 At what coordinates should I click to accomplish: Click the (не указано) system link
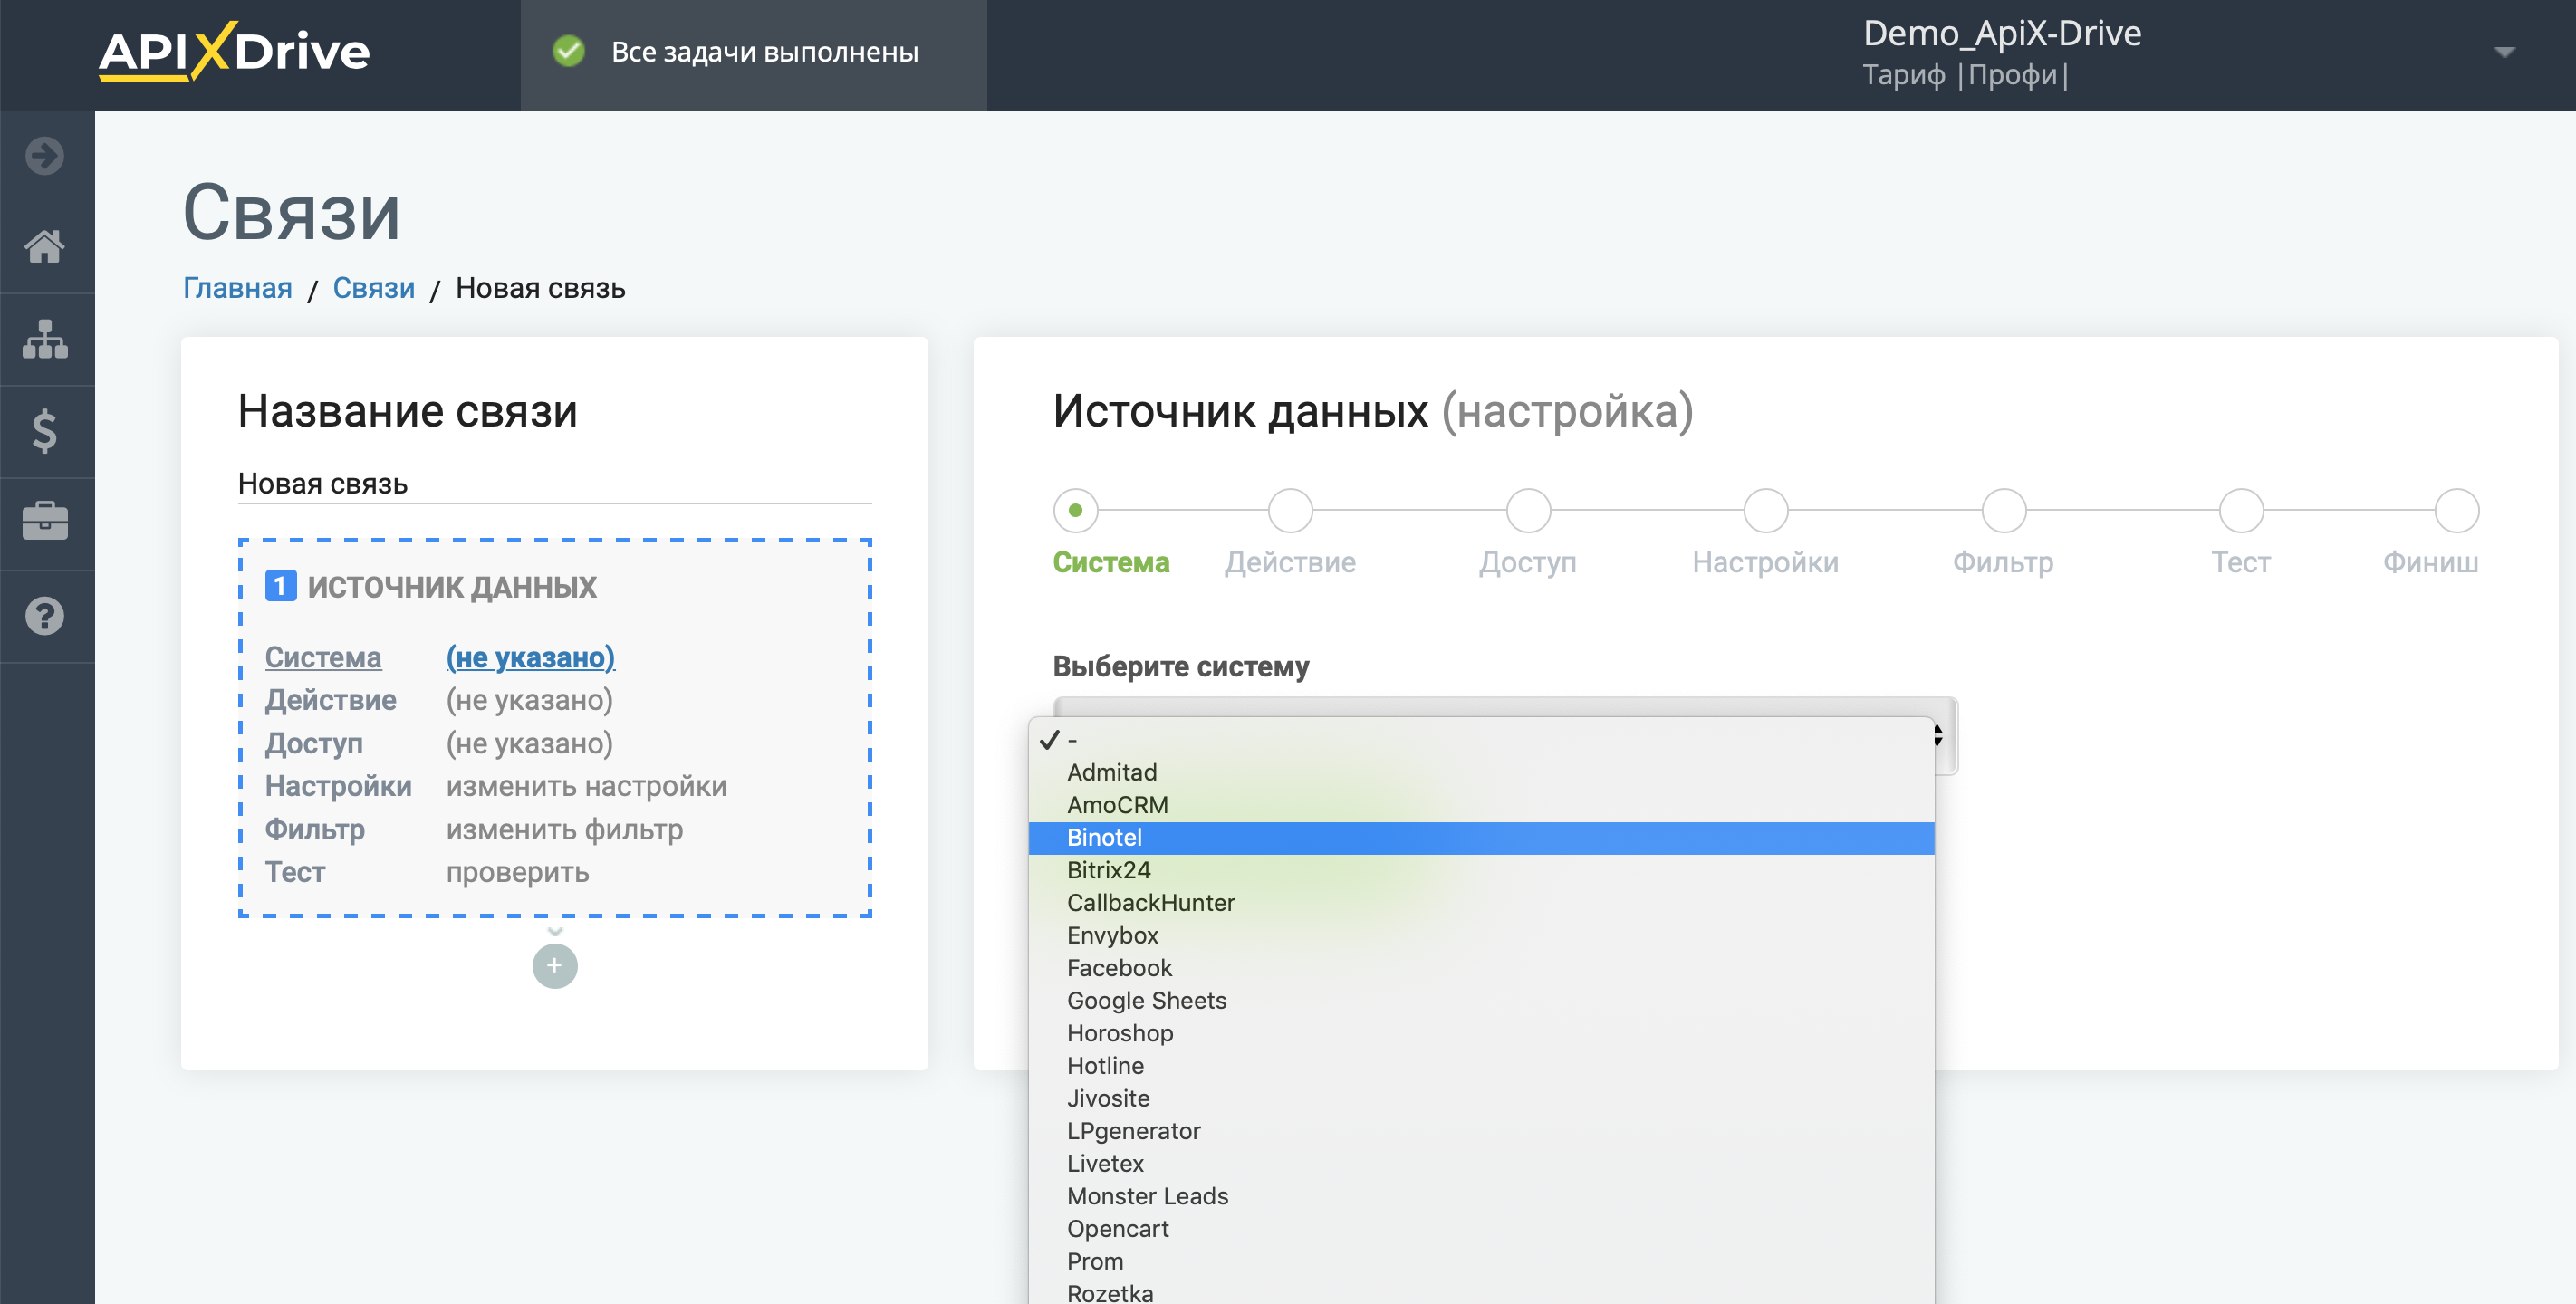pyautogui.click(x=530, y=657)
